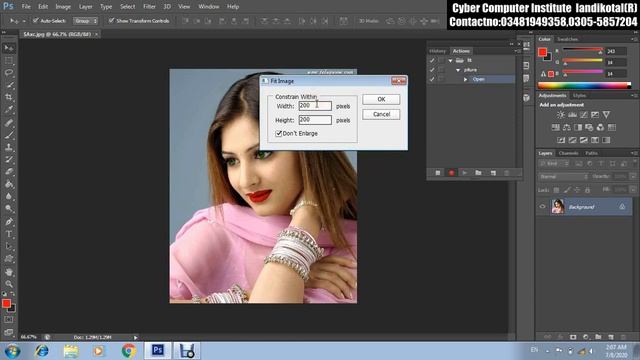Click the red foreground color in Color panel
Image resolution: width=640 pixels, height=360 pixels.
click(x=542, y=52)
